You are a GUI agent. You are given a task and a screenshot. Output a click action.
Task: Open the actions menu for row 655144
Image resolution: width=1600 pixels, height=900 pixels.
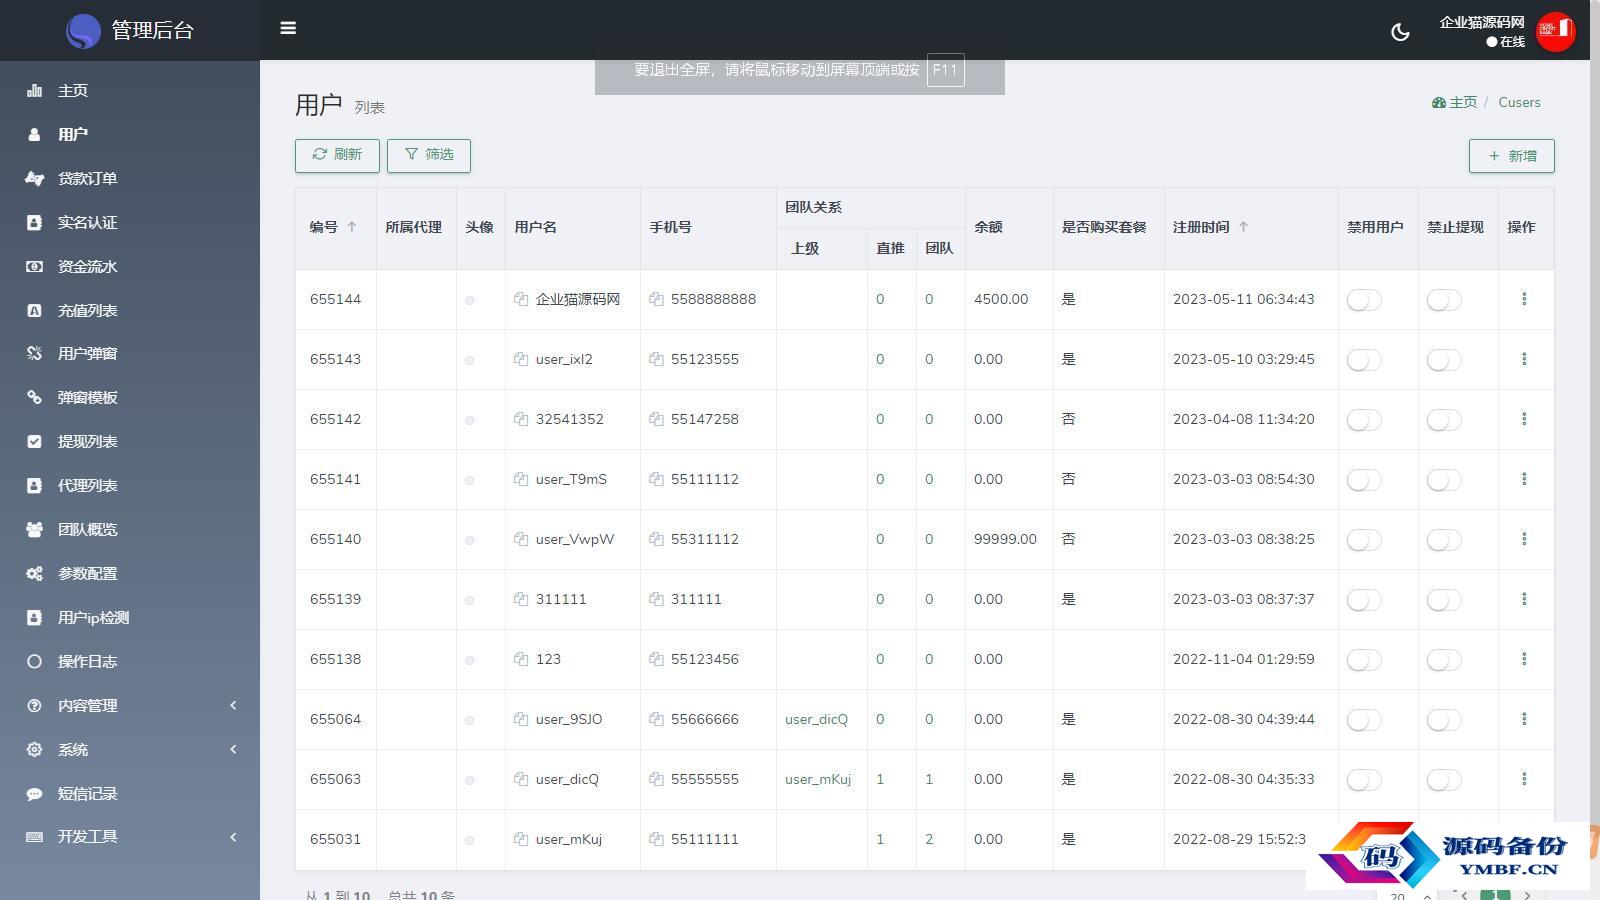coord(1524,299)
